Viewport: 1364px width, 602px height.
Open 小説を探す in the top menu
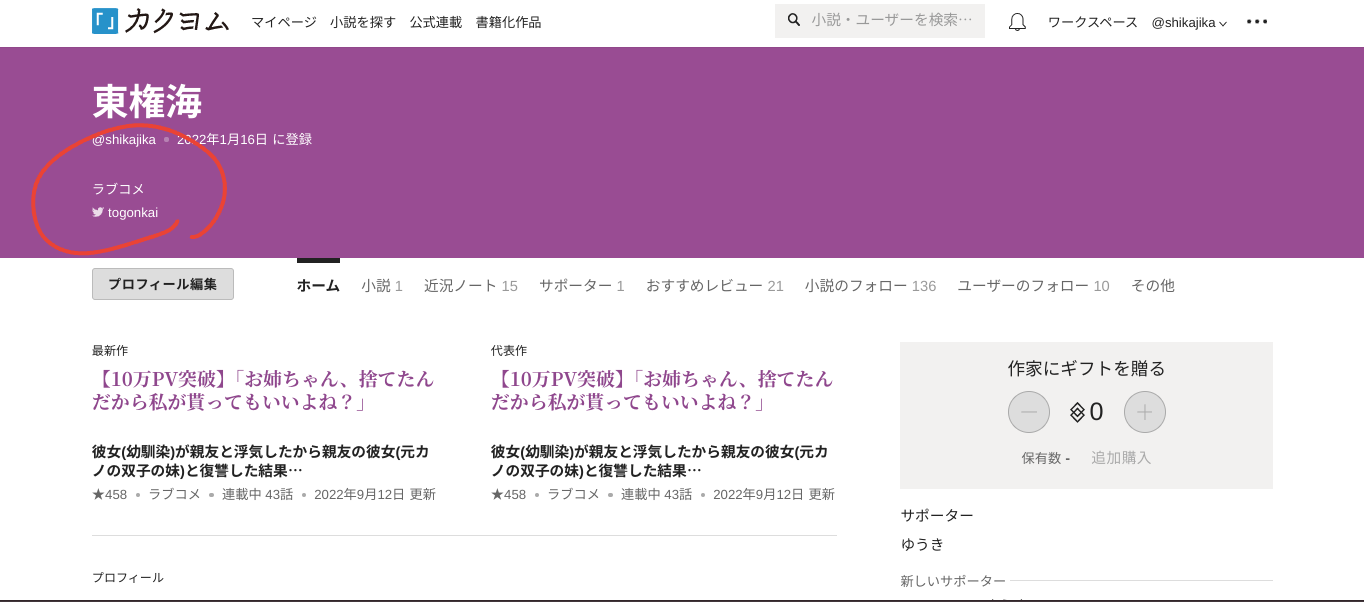(363, 22)
